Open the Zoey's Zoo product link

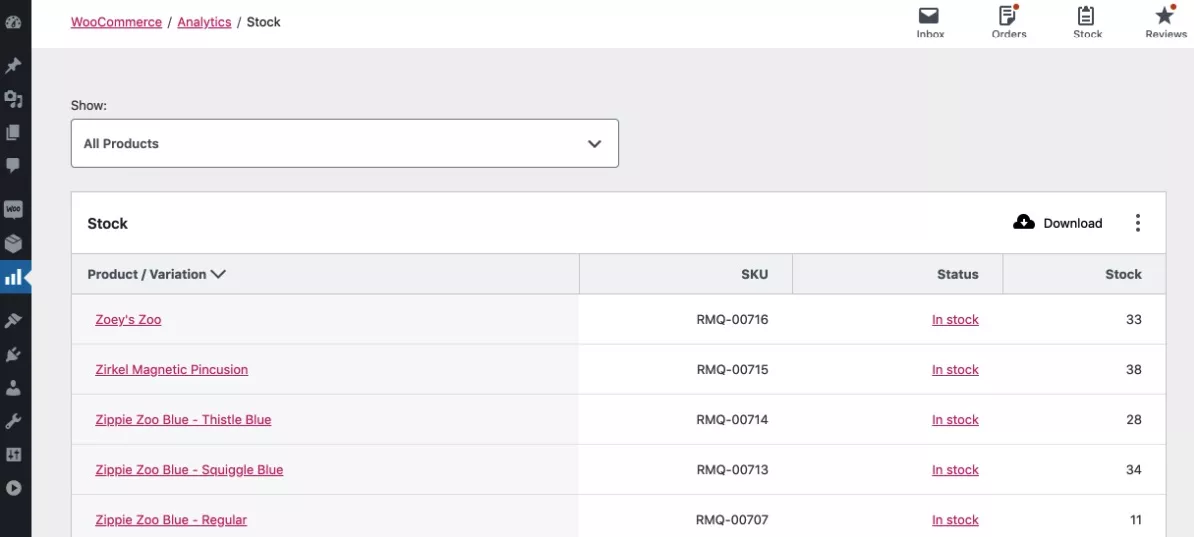128,320
